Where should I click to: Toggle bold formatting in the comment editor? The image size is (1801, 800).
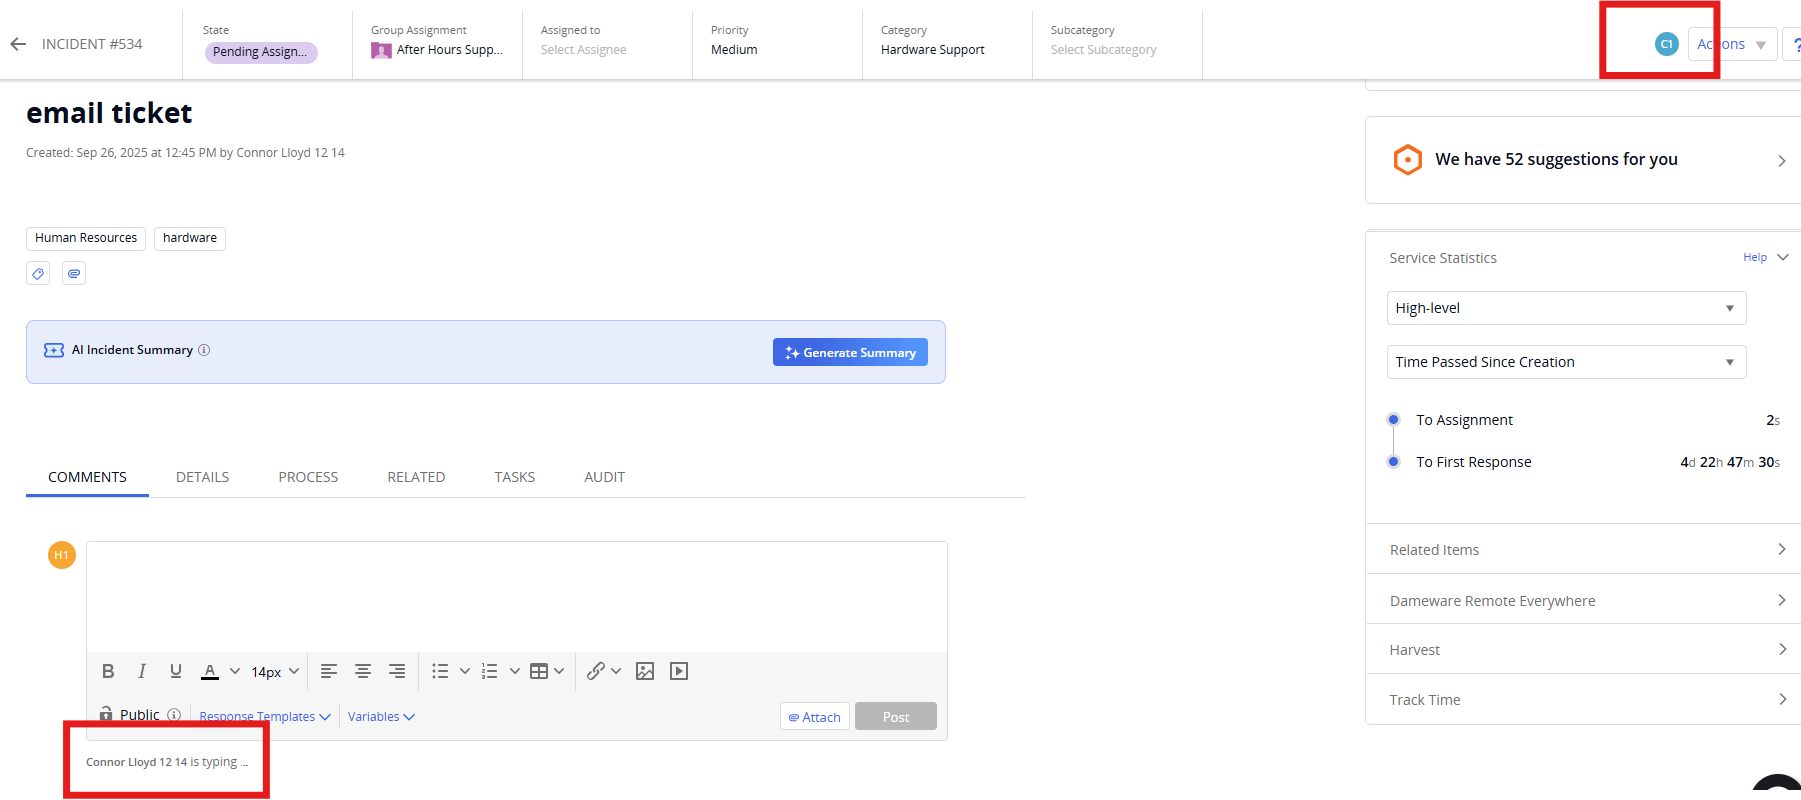click(x=108, y=671)
